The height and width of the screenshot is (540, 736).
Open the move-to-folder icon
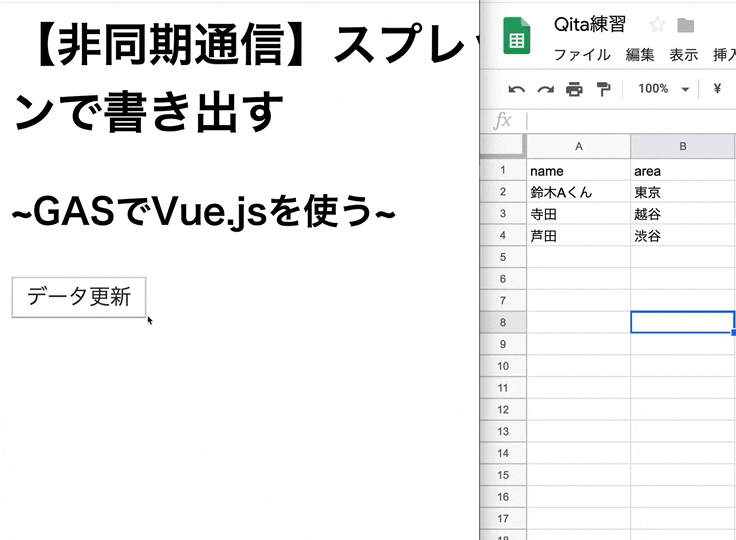pos(685,25)
